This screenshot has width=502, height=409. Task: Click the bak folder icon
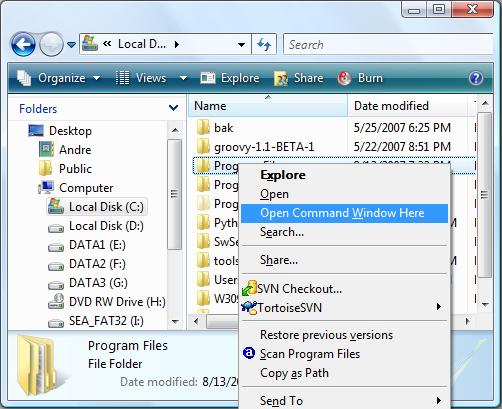(x=203, y=127)
